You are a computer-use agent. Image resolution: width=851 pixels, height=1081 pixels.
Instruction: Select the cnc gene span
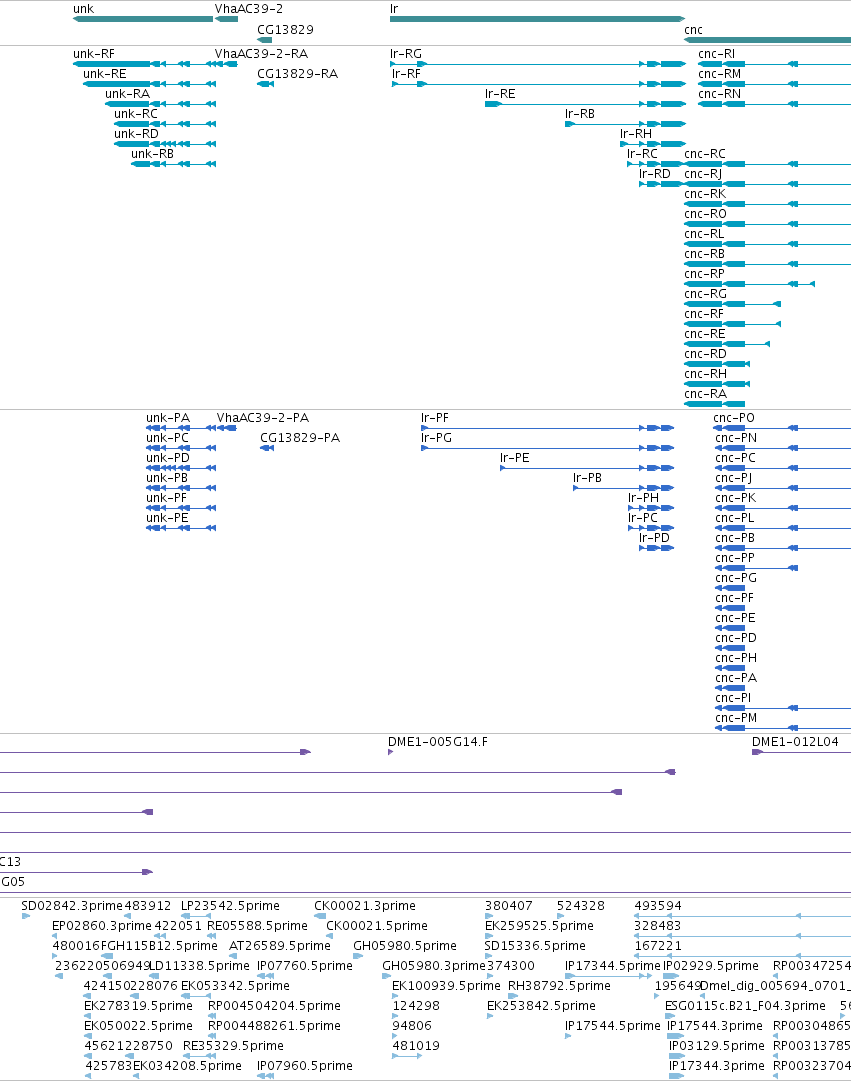[x=768, y=40]
